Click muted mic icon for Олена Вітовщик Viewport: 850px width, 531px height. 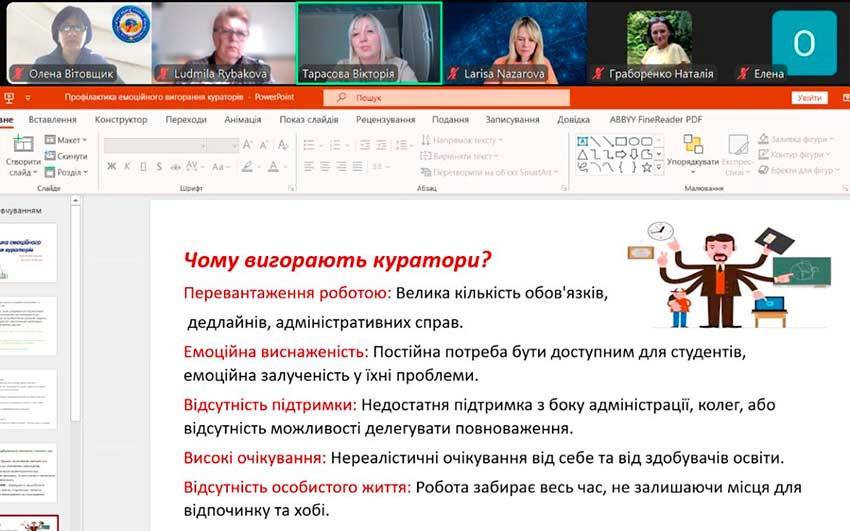(15, 74)
